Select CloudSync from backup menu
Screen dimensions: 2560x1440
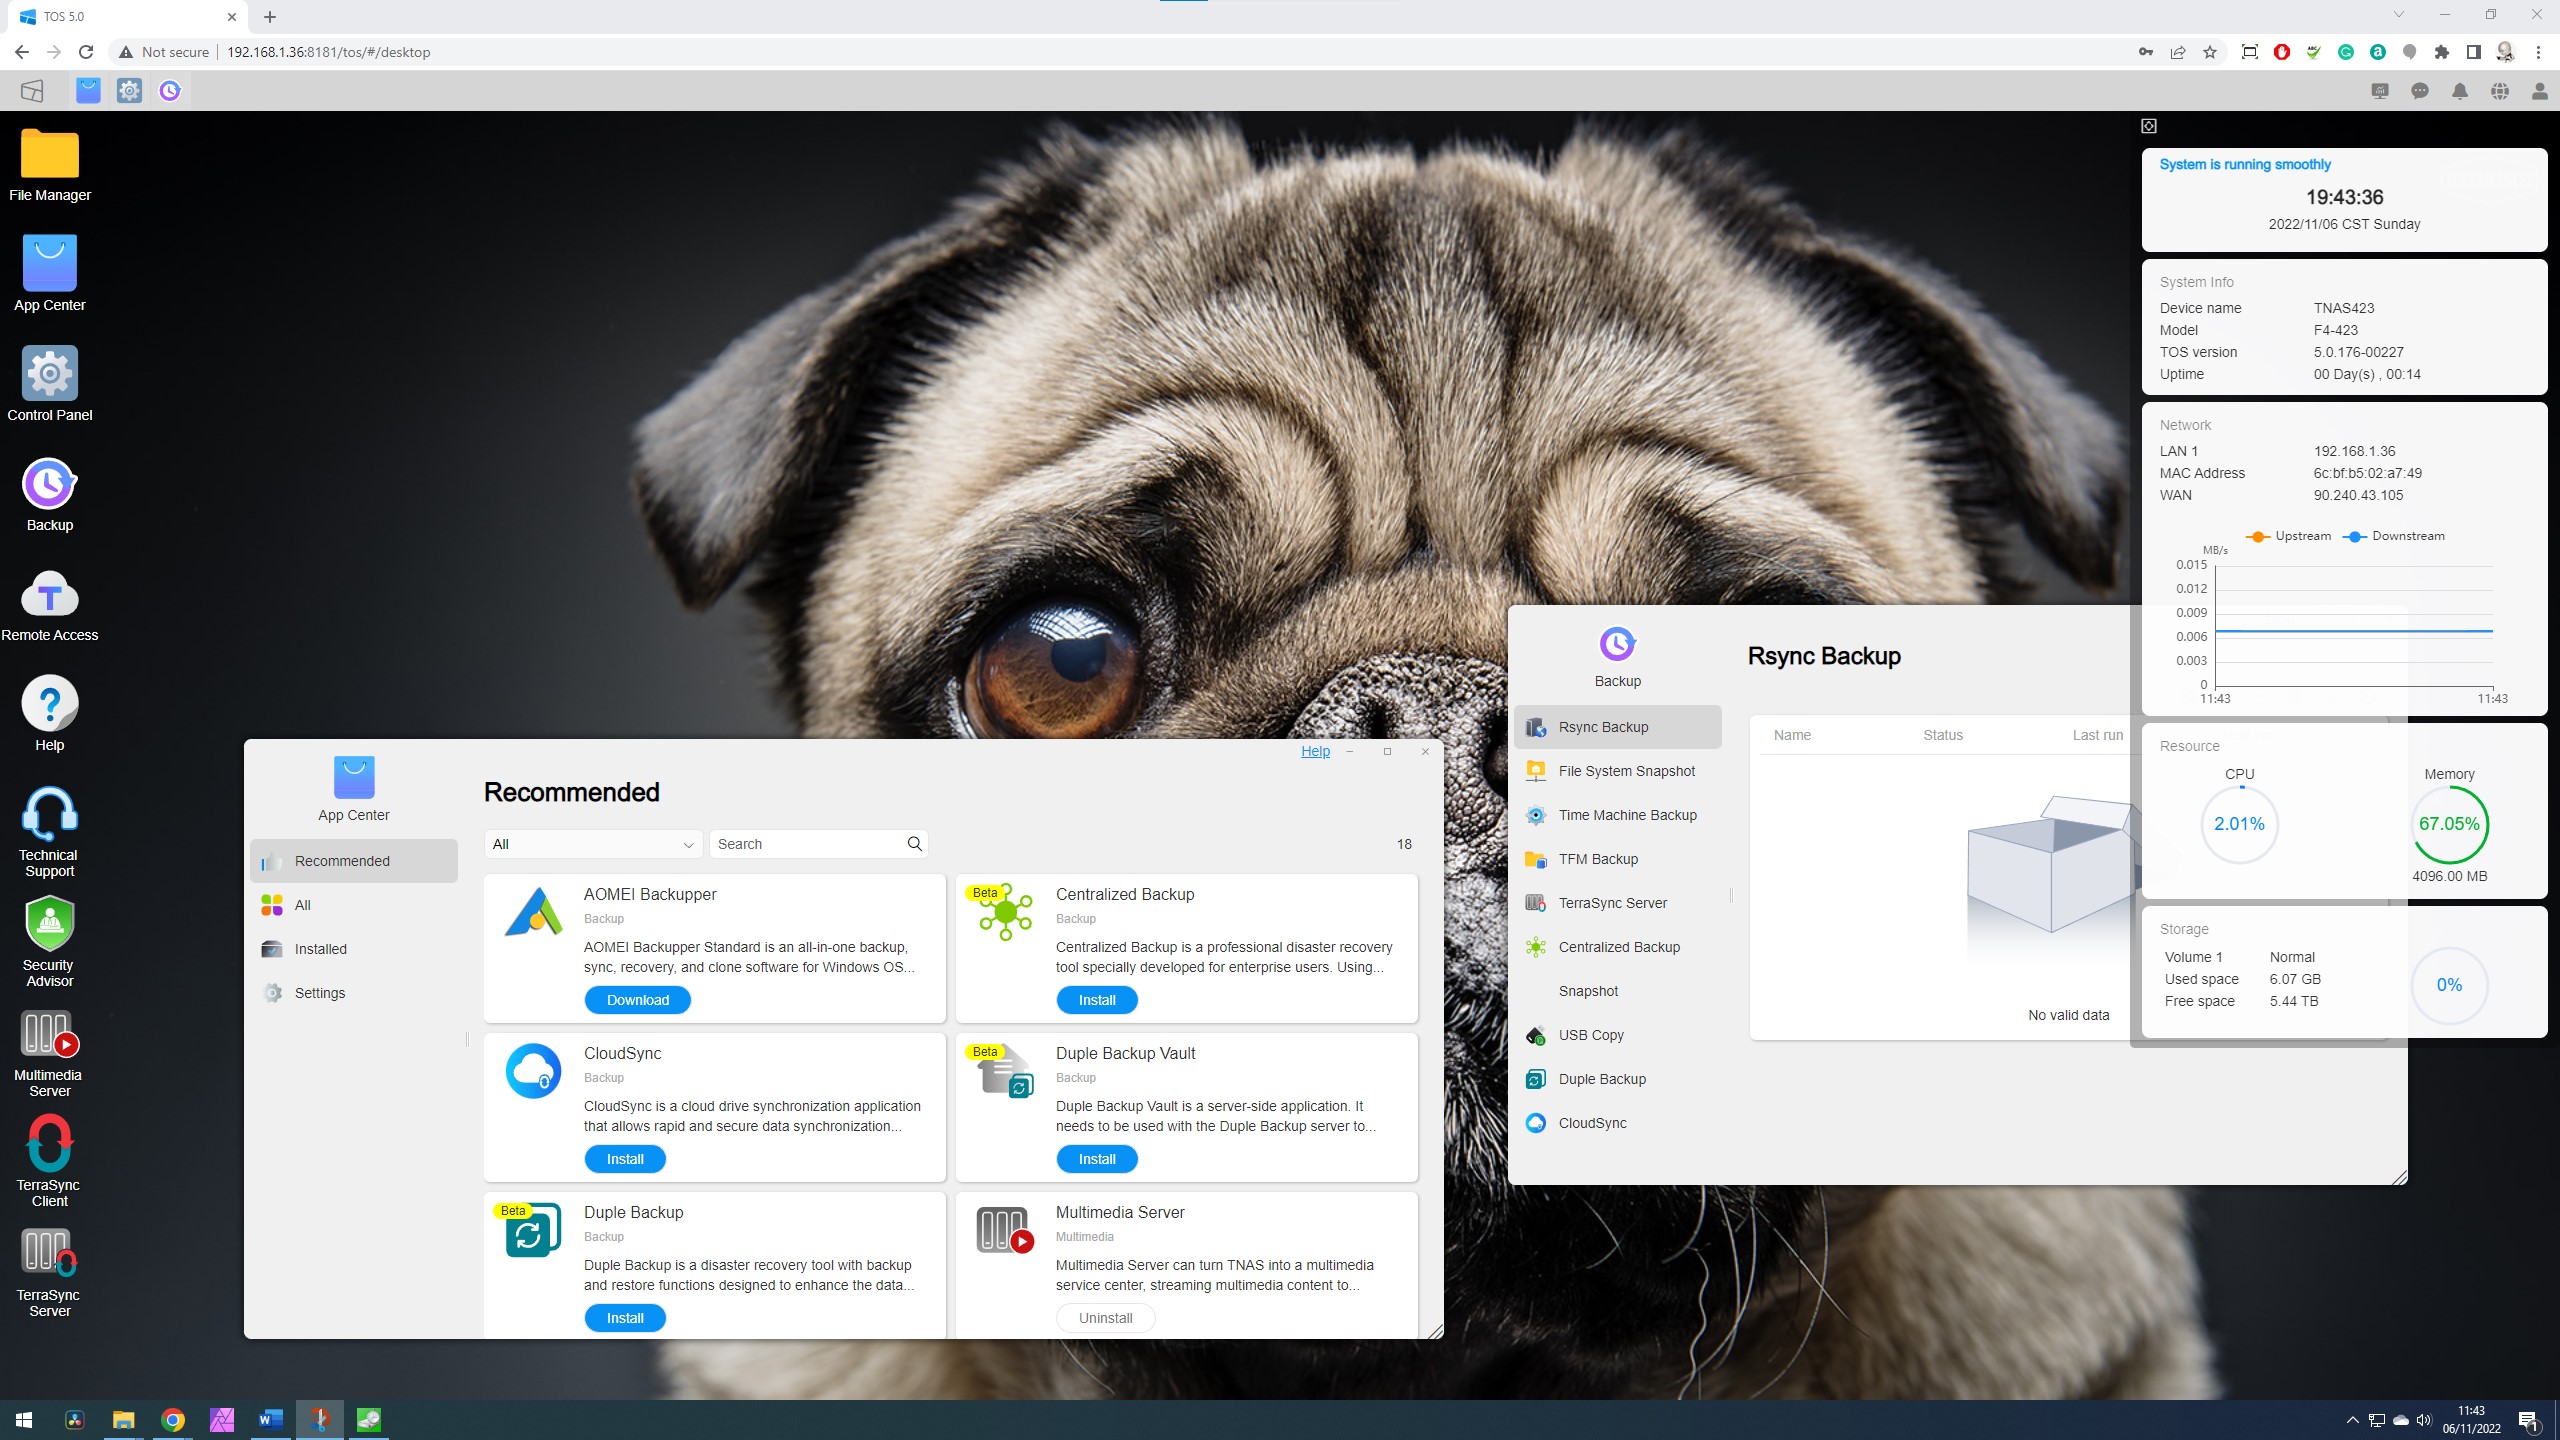coord(1591,1122)
